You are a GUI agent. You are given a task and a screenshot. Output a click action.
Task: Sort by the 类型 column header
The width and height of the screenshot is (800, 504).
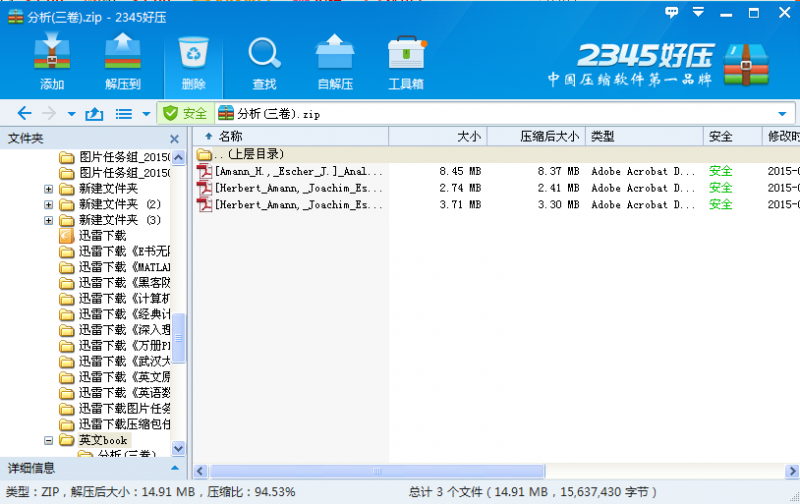tap(644, 136)
